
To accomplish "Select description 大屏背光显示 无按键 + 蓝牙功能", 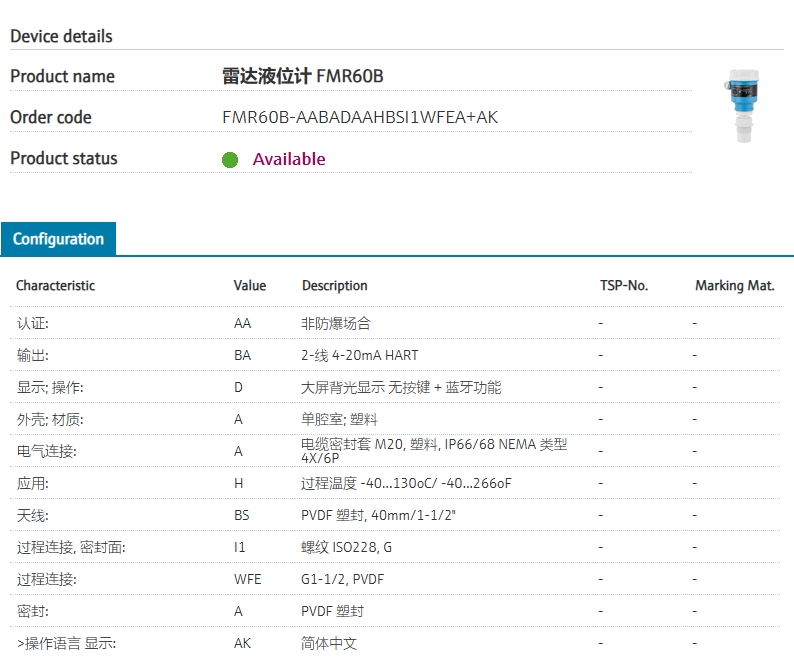I will click(401, 387).
